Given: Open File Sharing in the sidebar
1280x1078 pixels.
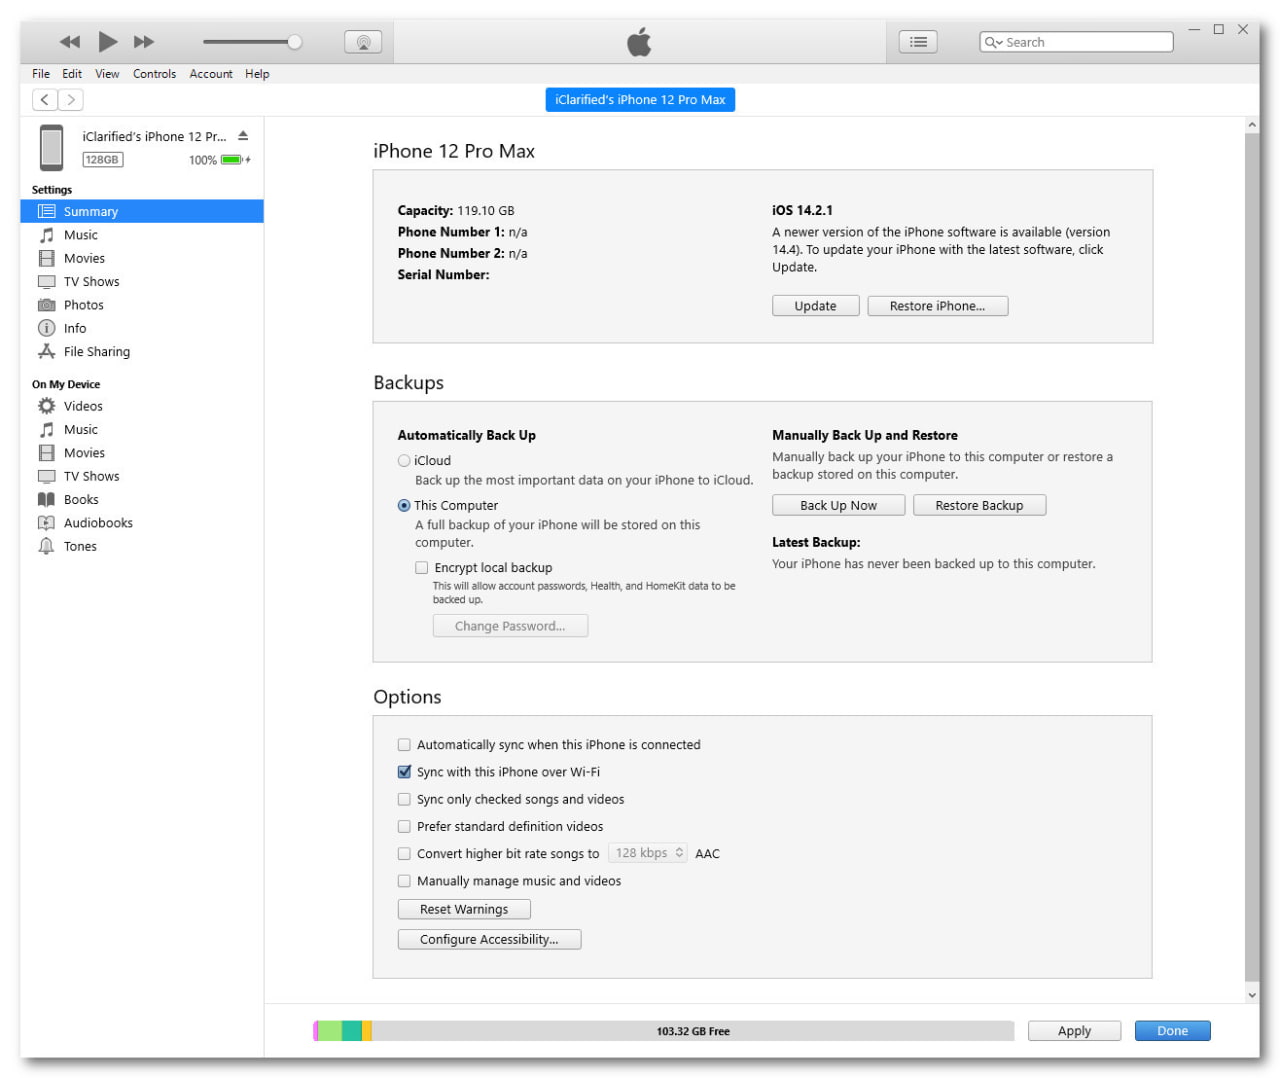Looking at the screenshot, I should tap(96, 352).
